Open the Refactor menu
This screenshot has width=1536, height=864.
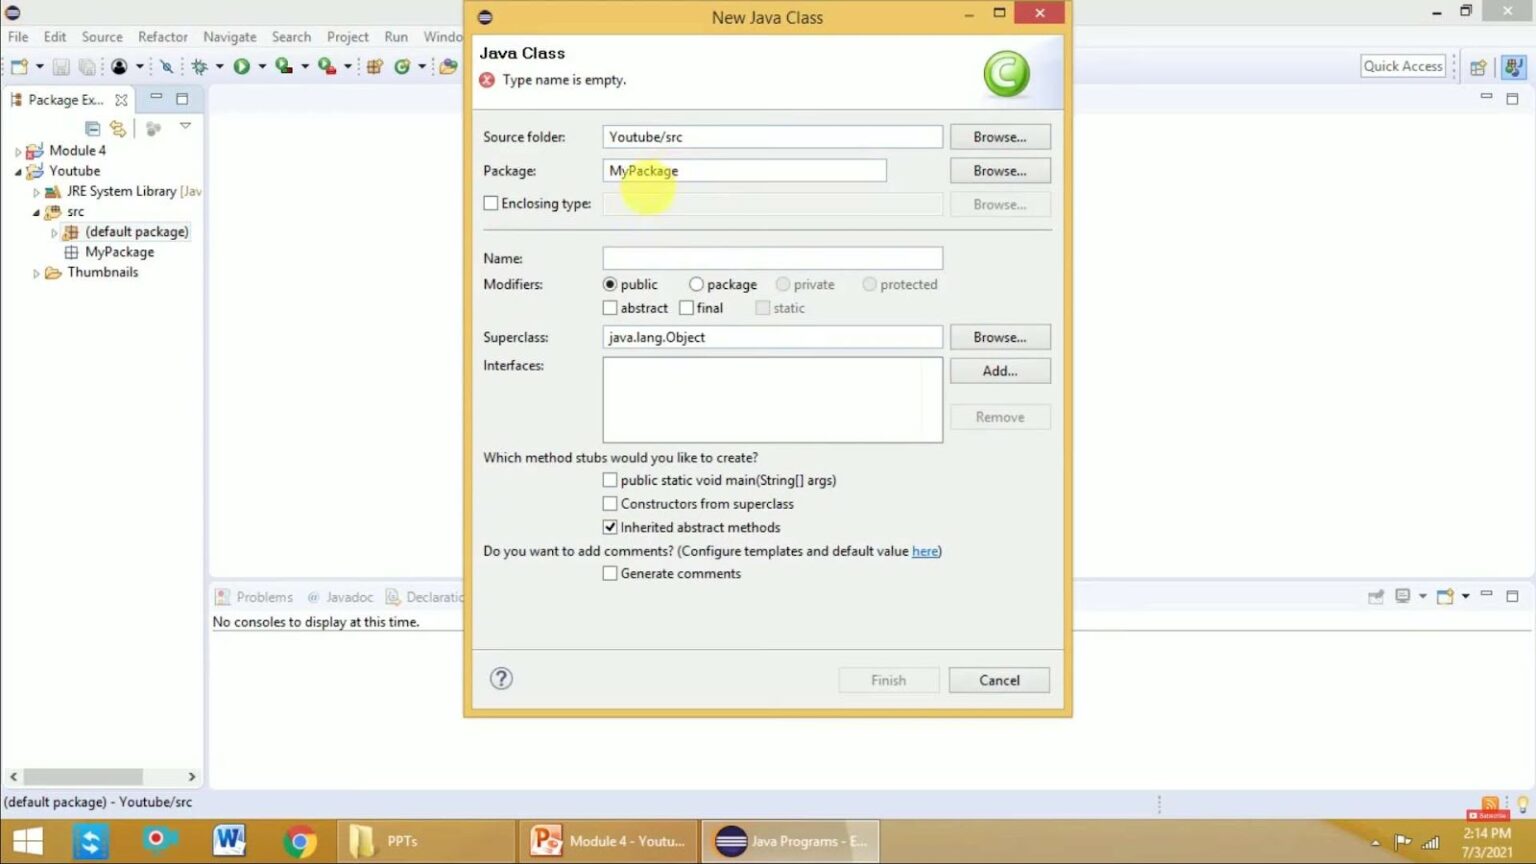pyautogui.click(x=162, y=37)
